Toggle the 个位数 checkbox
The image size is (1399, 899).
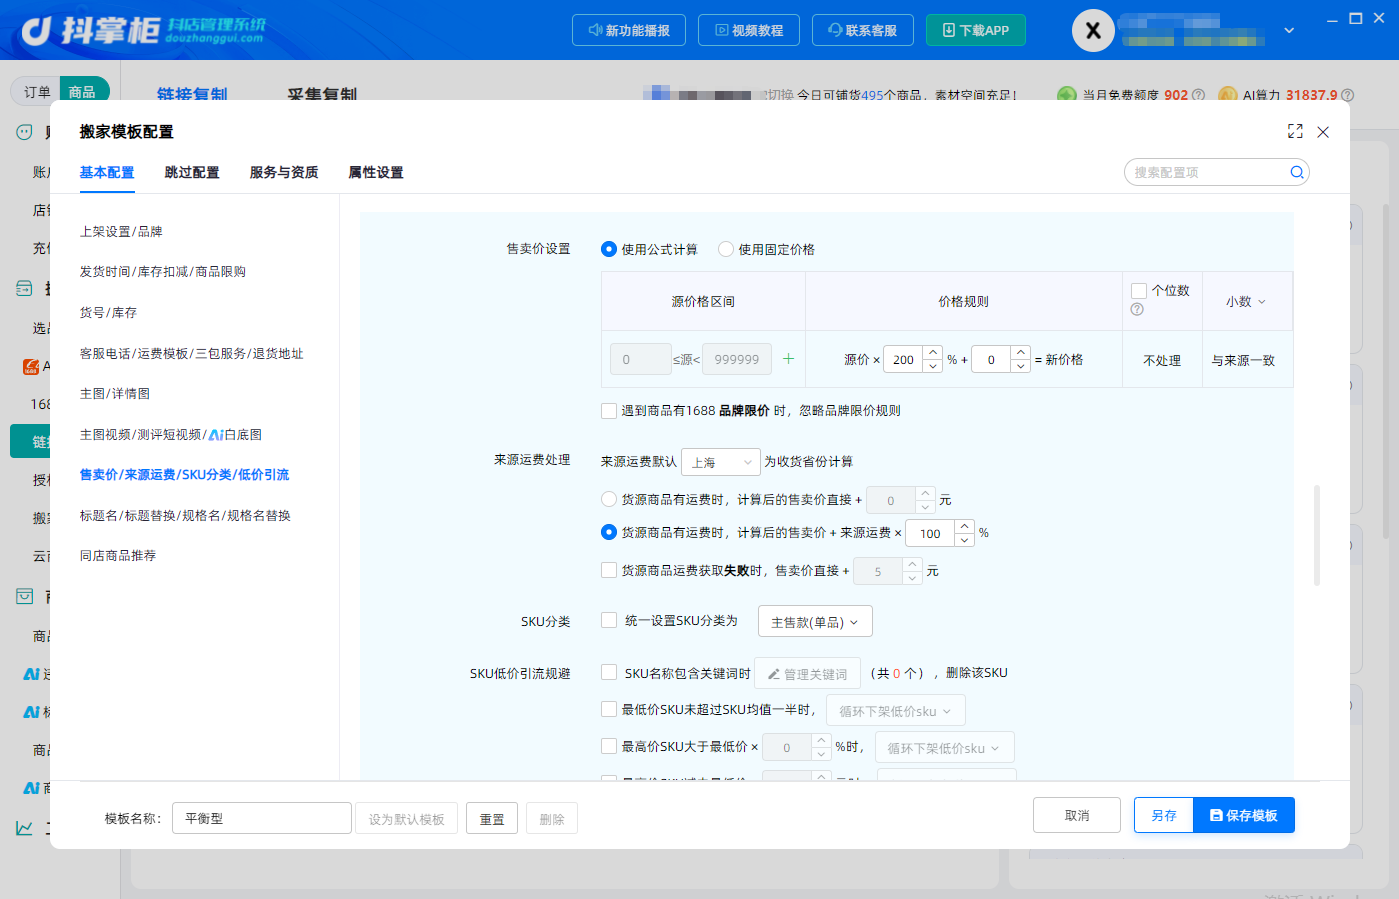coord(1139,290)
